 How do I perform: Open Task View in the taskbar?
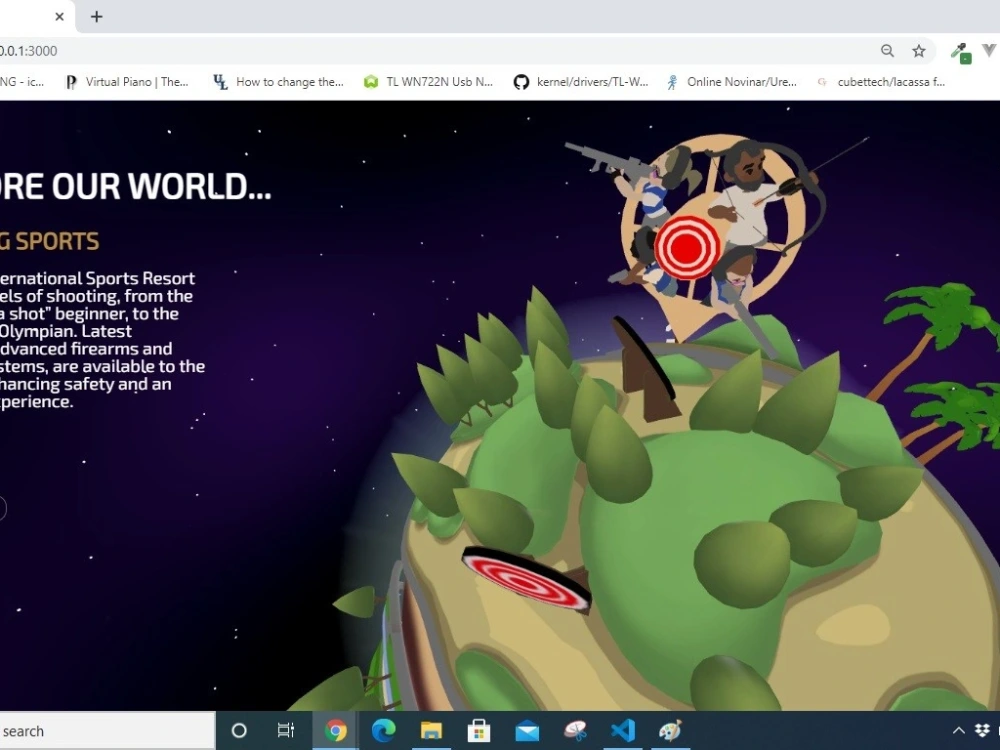point(286,731)
